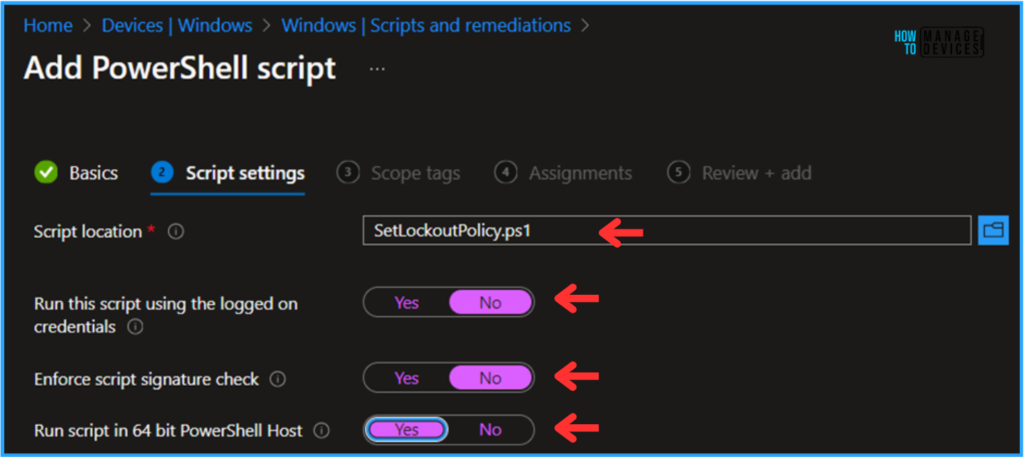Open Devices | Windows breadcrumb
This screenshot has height=459, width=1024.
point(177,25)
